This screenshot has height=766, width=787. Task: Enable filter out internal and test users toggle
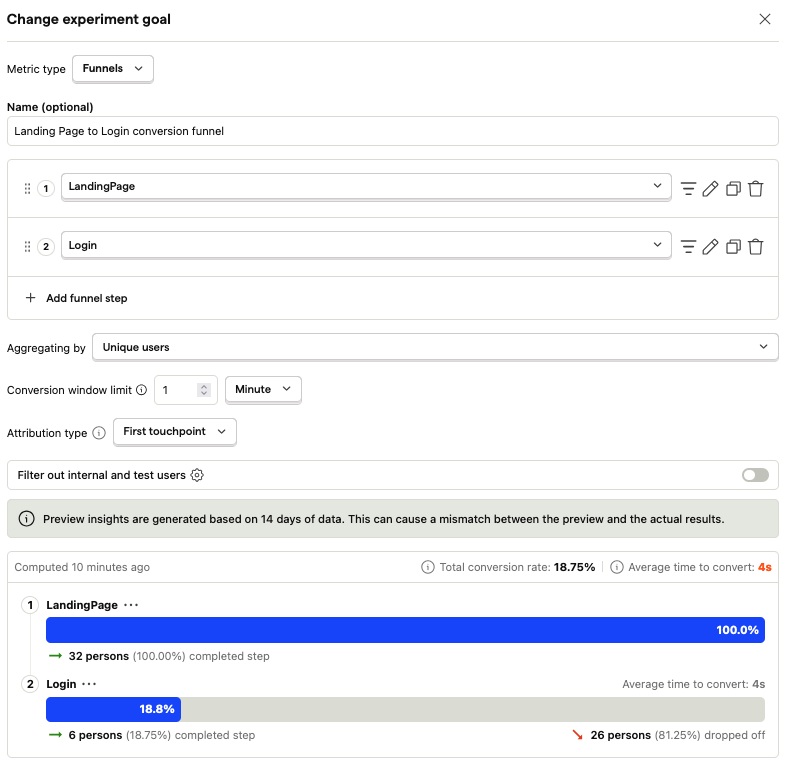tap(755, 475)
